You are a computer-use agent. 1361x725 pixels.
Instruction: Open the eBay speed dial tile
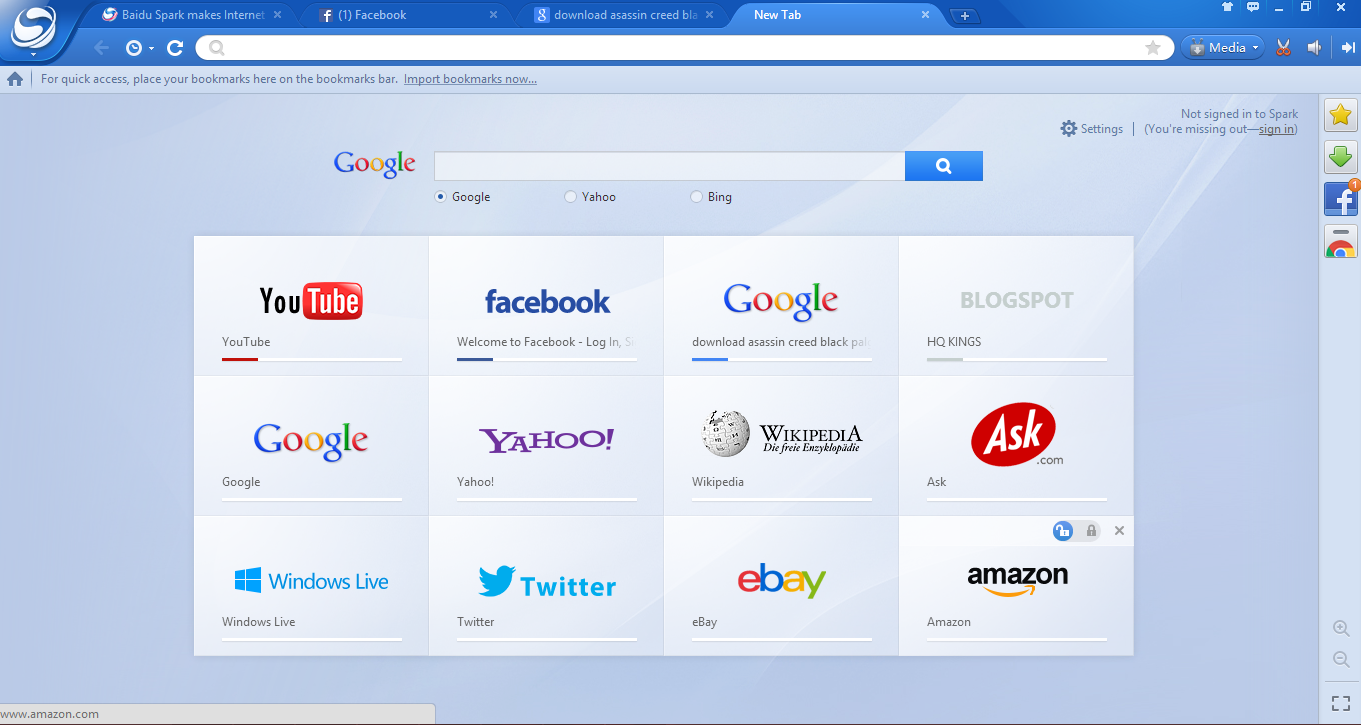(x=781, y=586)
